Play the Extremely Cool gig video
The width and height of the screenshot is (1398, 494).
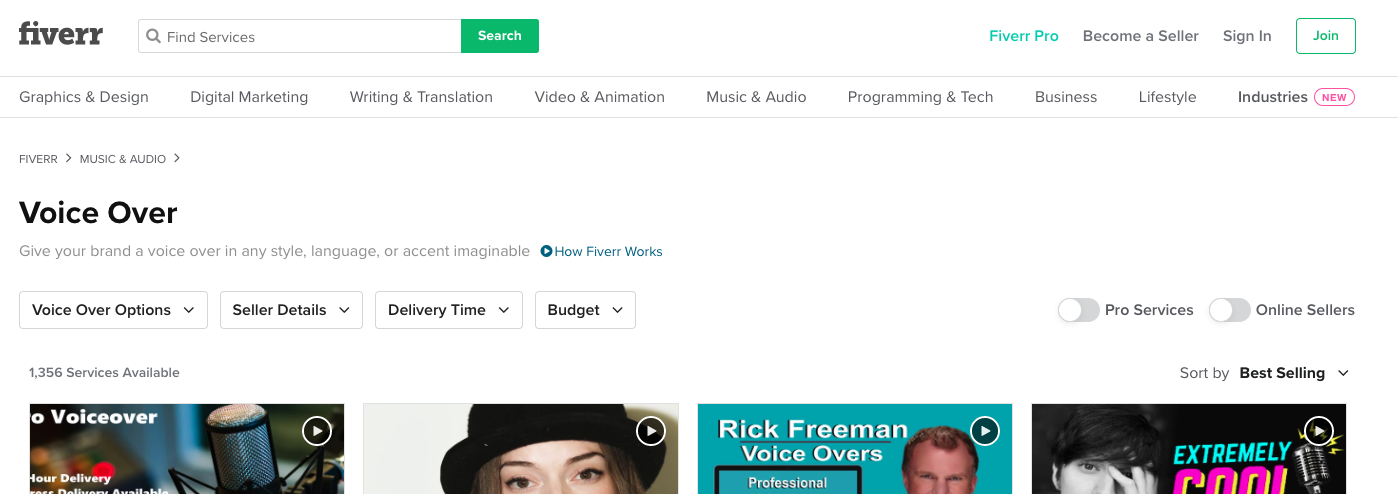click(x=1319, y=431)
